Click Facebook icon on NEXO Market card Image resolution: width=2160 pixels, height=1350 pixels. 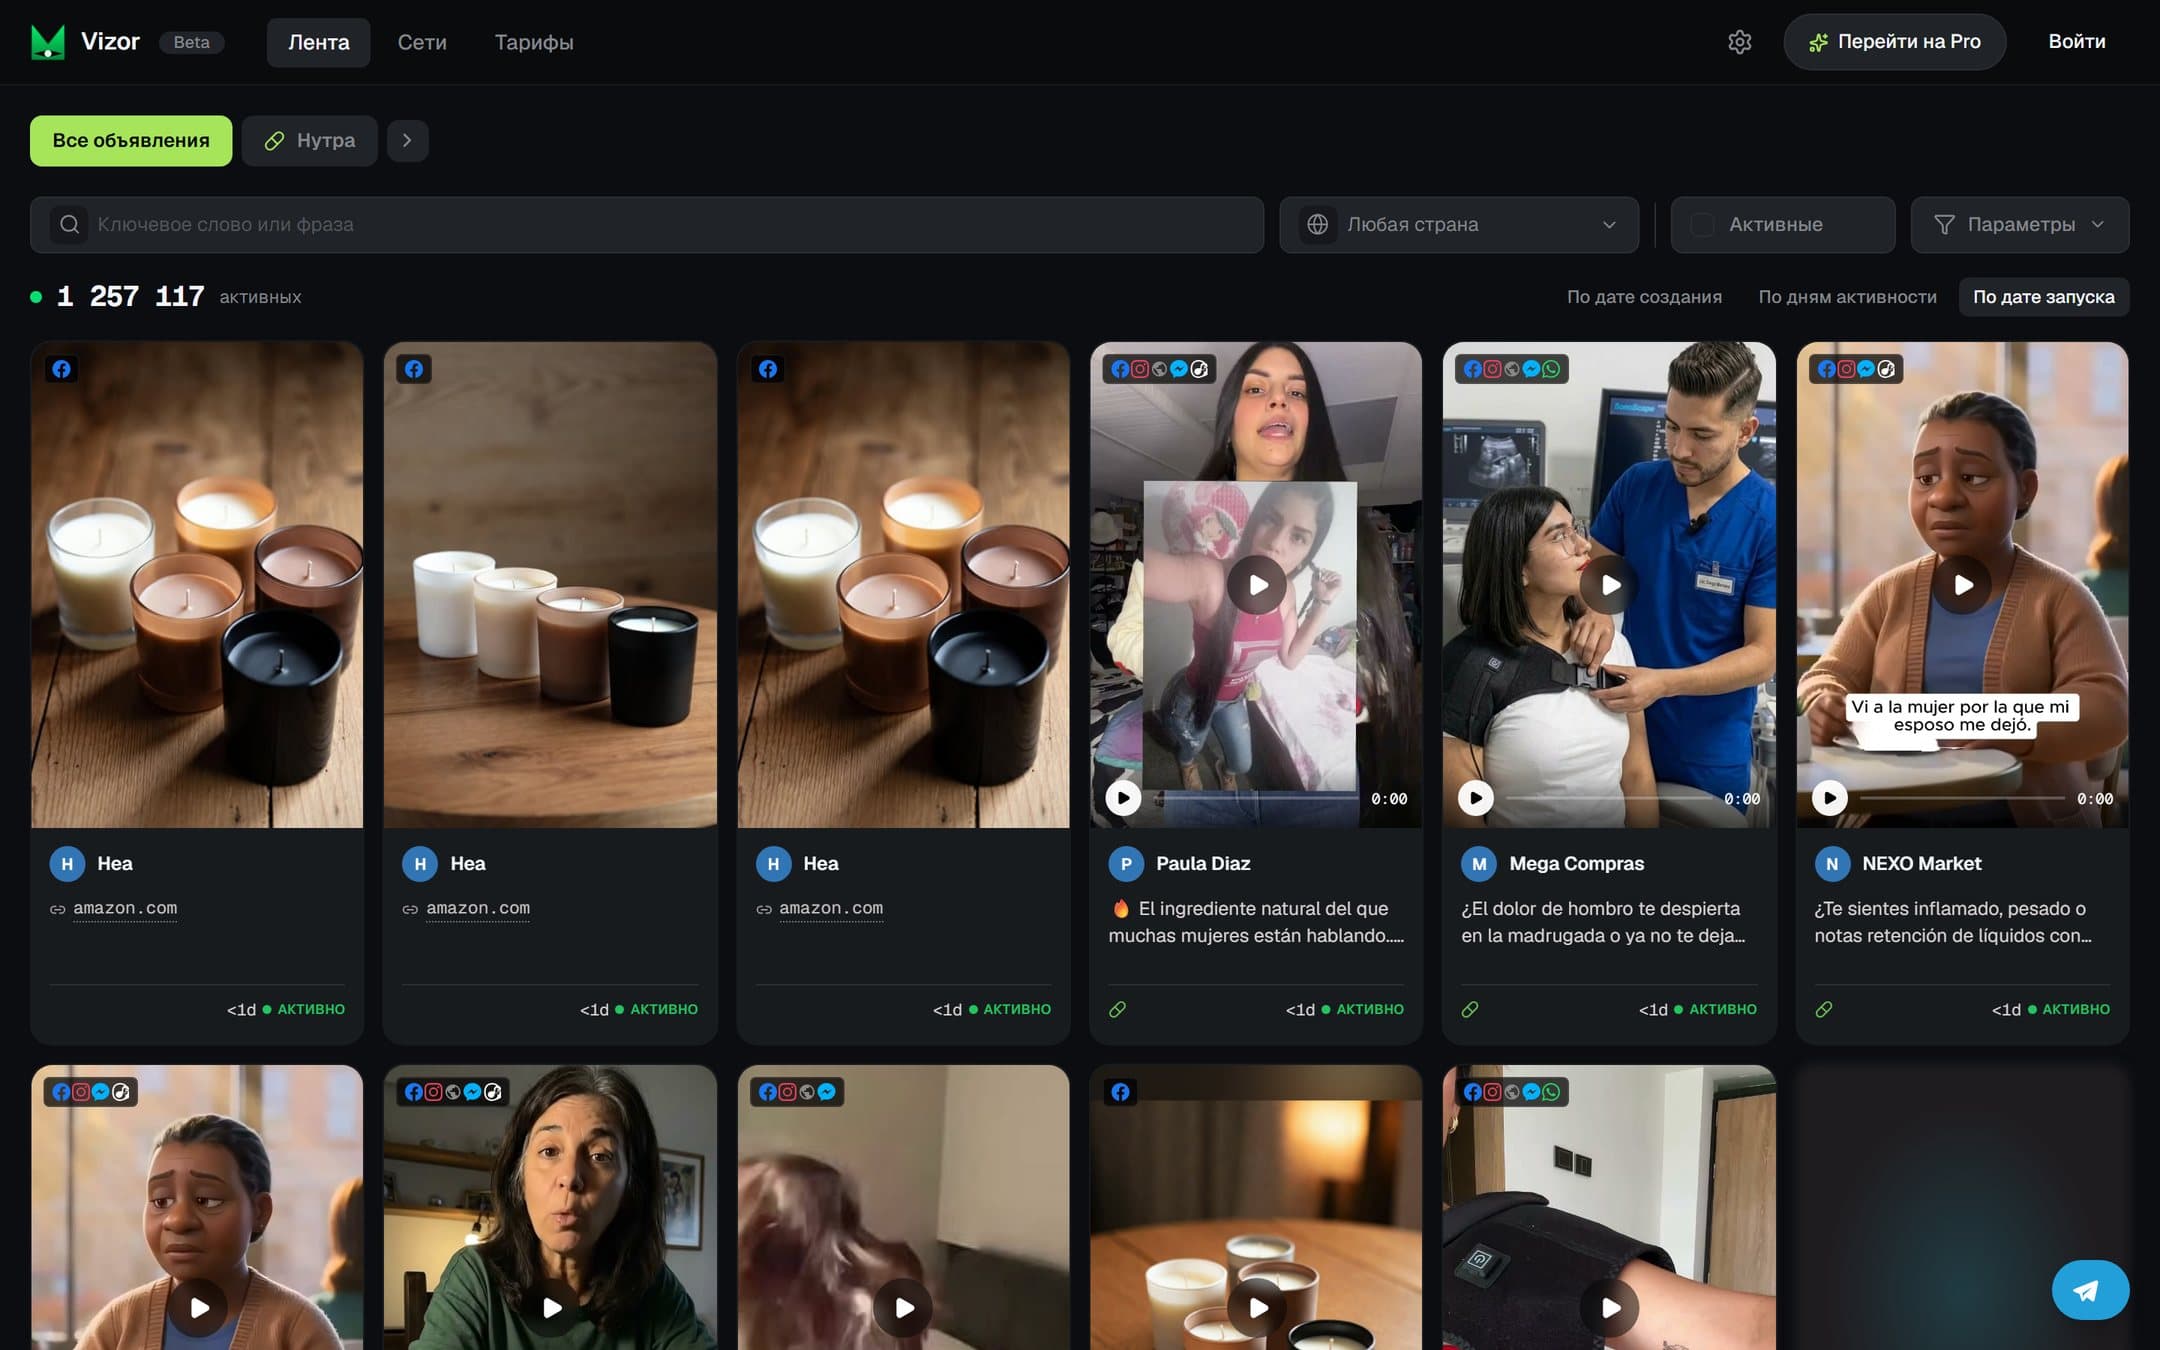point(1827,369)
